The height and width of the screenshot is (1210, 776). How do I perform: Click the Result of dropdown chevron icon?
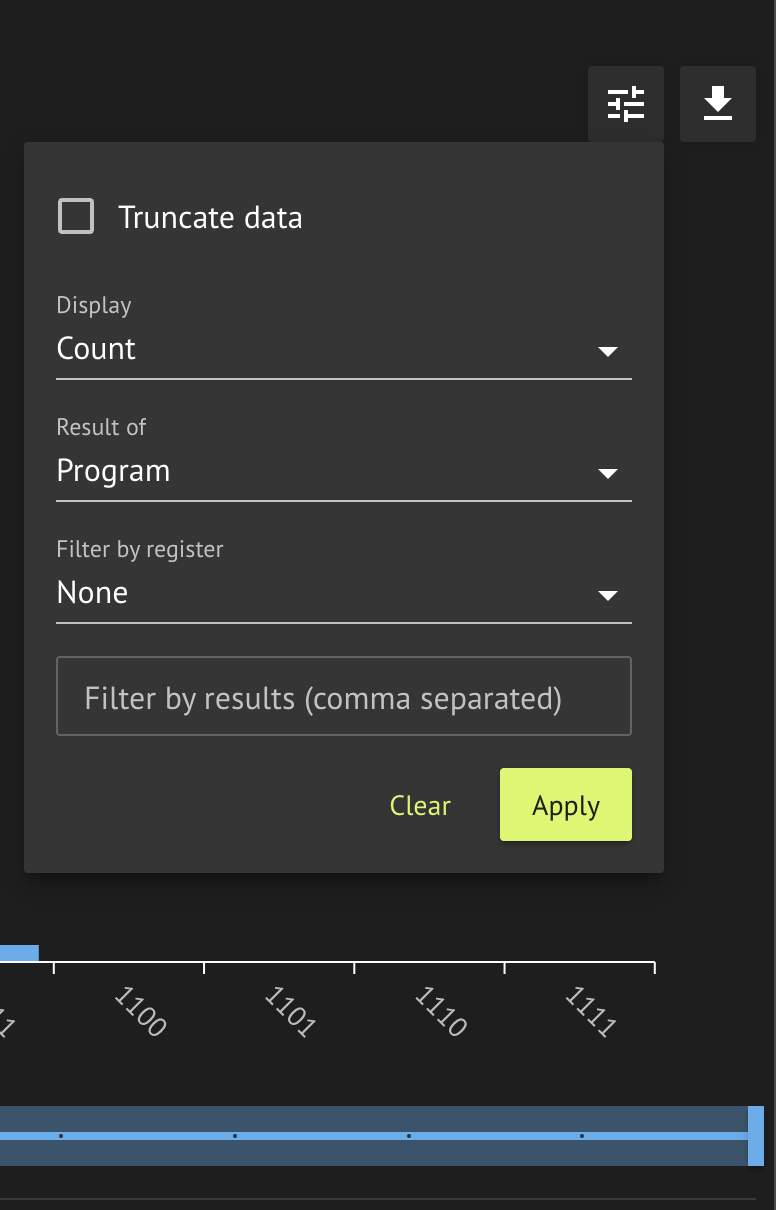(609, 473)
